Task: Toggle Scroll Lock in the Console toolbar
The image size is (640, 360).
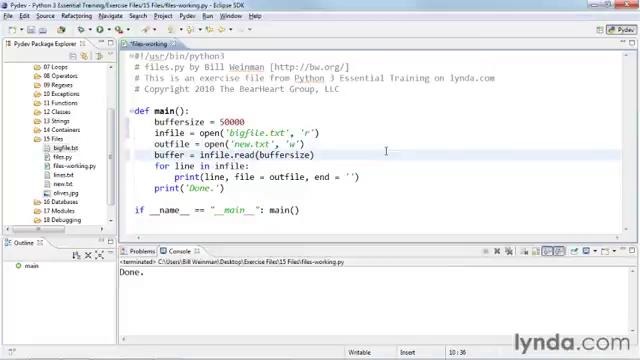Action: point(536,251)
